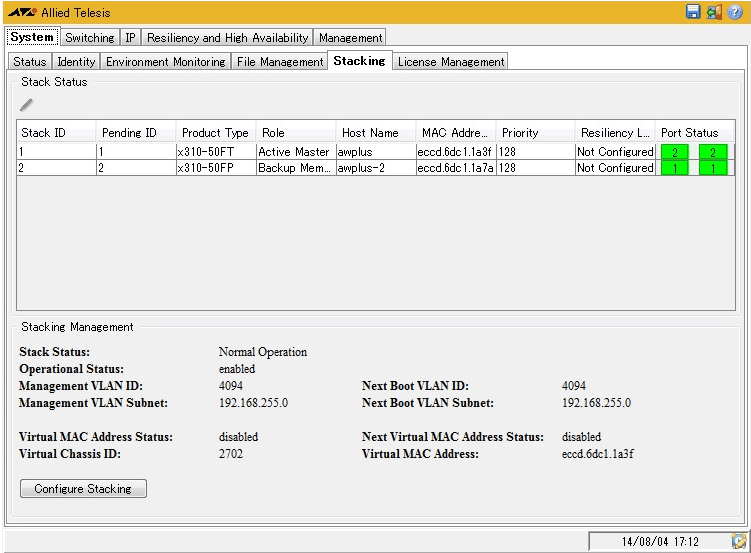Select the License Management sub-tab
Image resolution: width=751 pixels, height=553 pixels.
point(451,62)
